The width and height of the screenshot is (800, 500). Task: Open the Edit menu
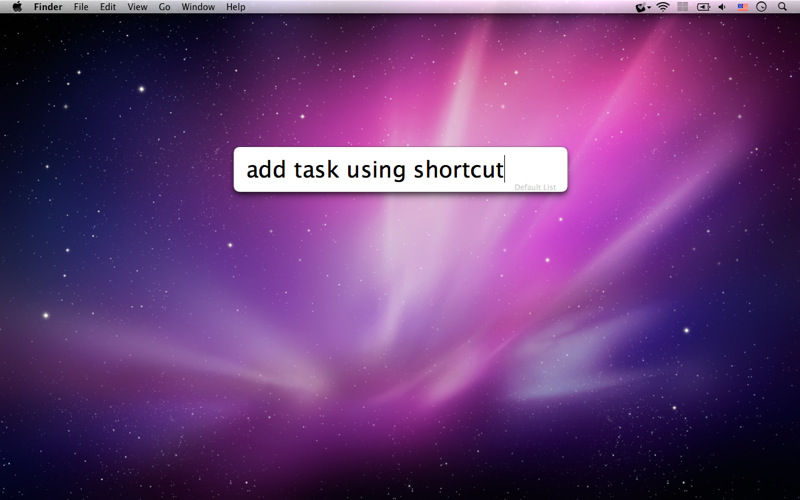pyautogui.click(x=108, y=7)
